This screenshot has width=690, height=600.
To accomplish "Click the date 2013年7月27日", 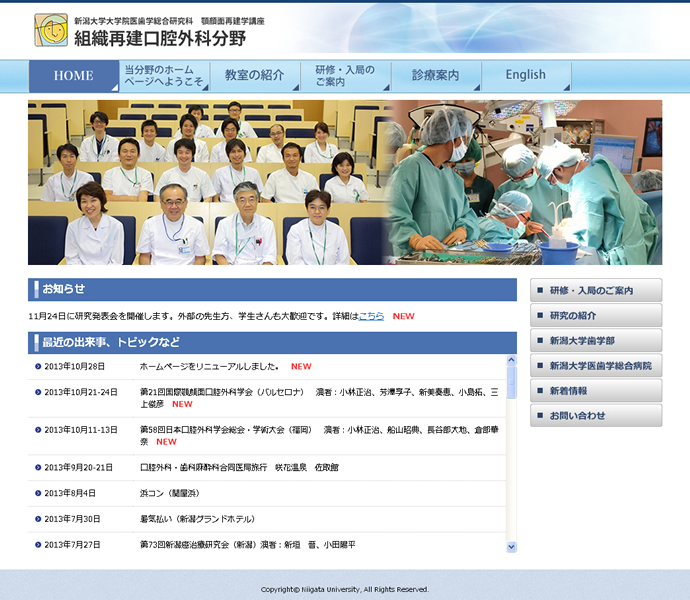I will [x=72, y=545].
